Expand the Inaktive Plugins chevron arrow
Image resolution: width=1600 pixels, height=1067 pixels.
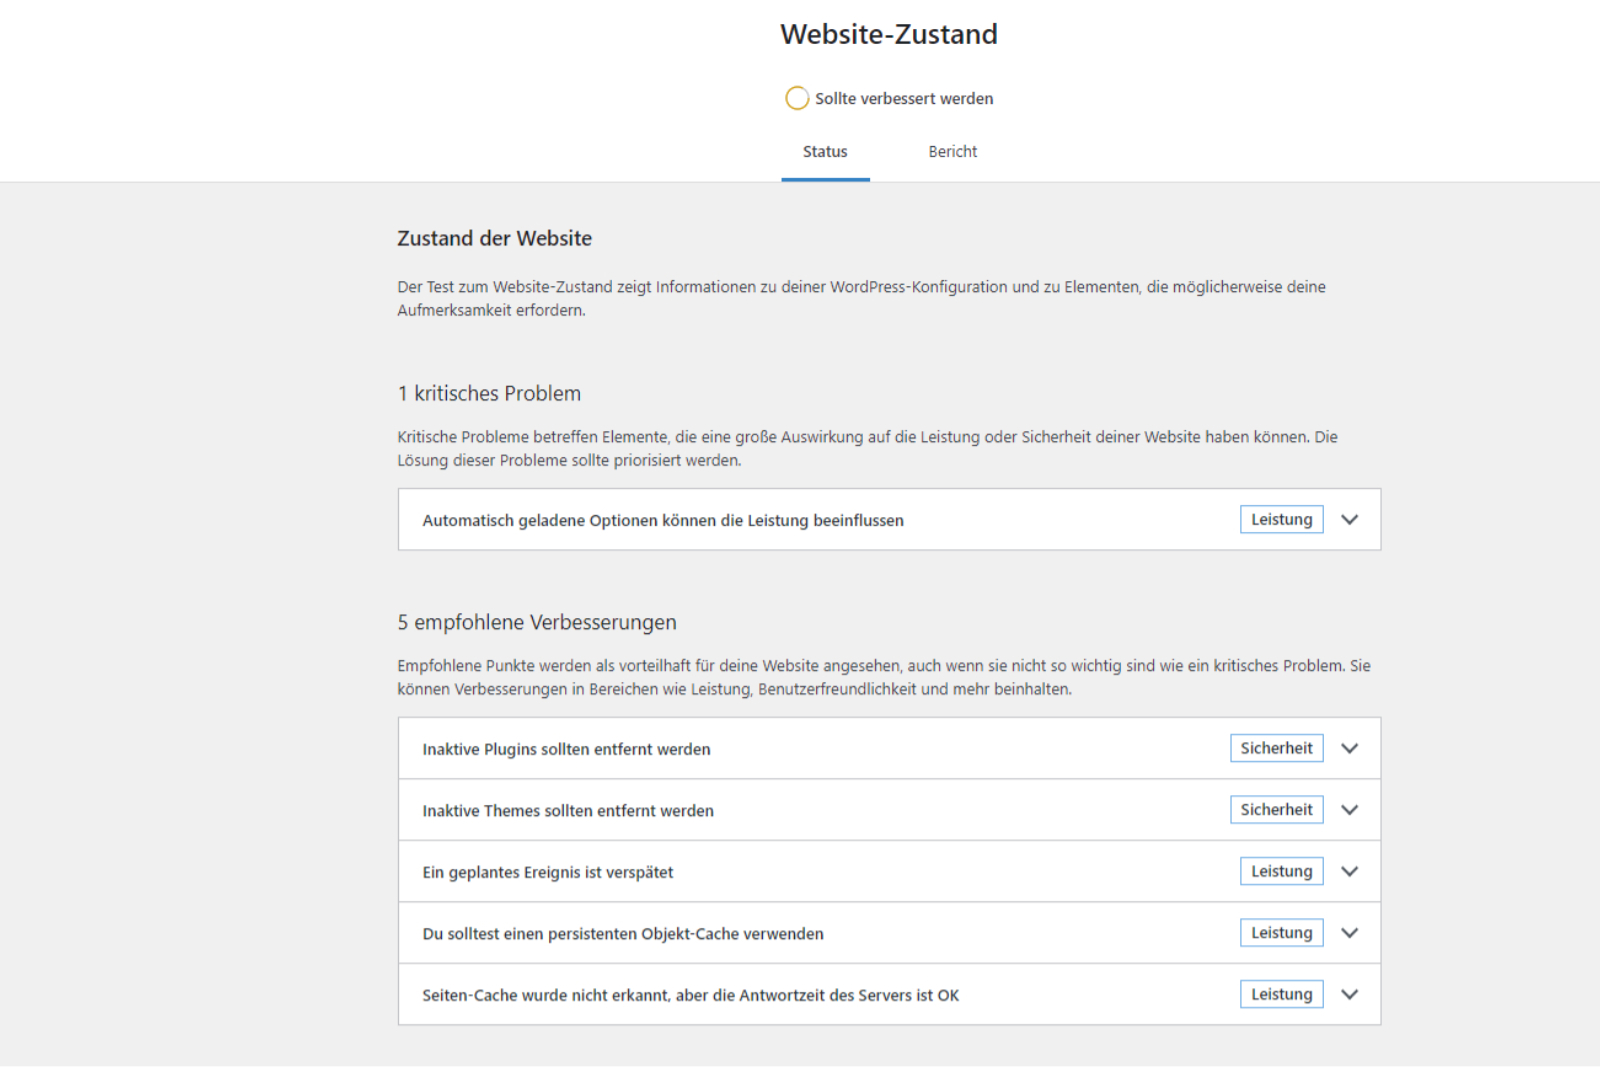click(1349, 749)
